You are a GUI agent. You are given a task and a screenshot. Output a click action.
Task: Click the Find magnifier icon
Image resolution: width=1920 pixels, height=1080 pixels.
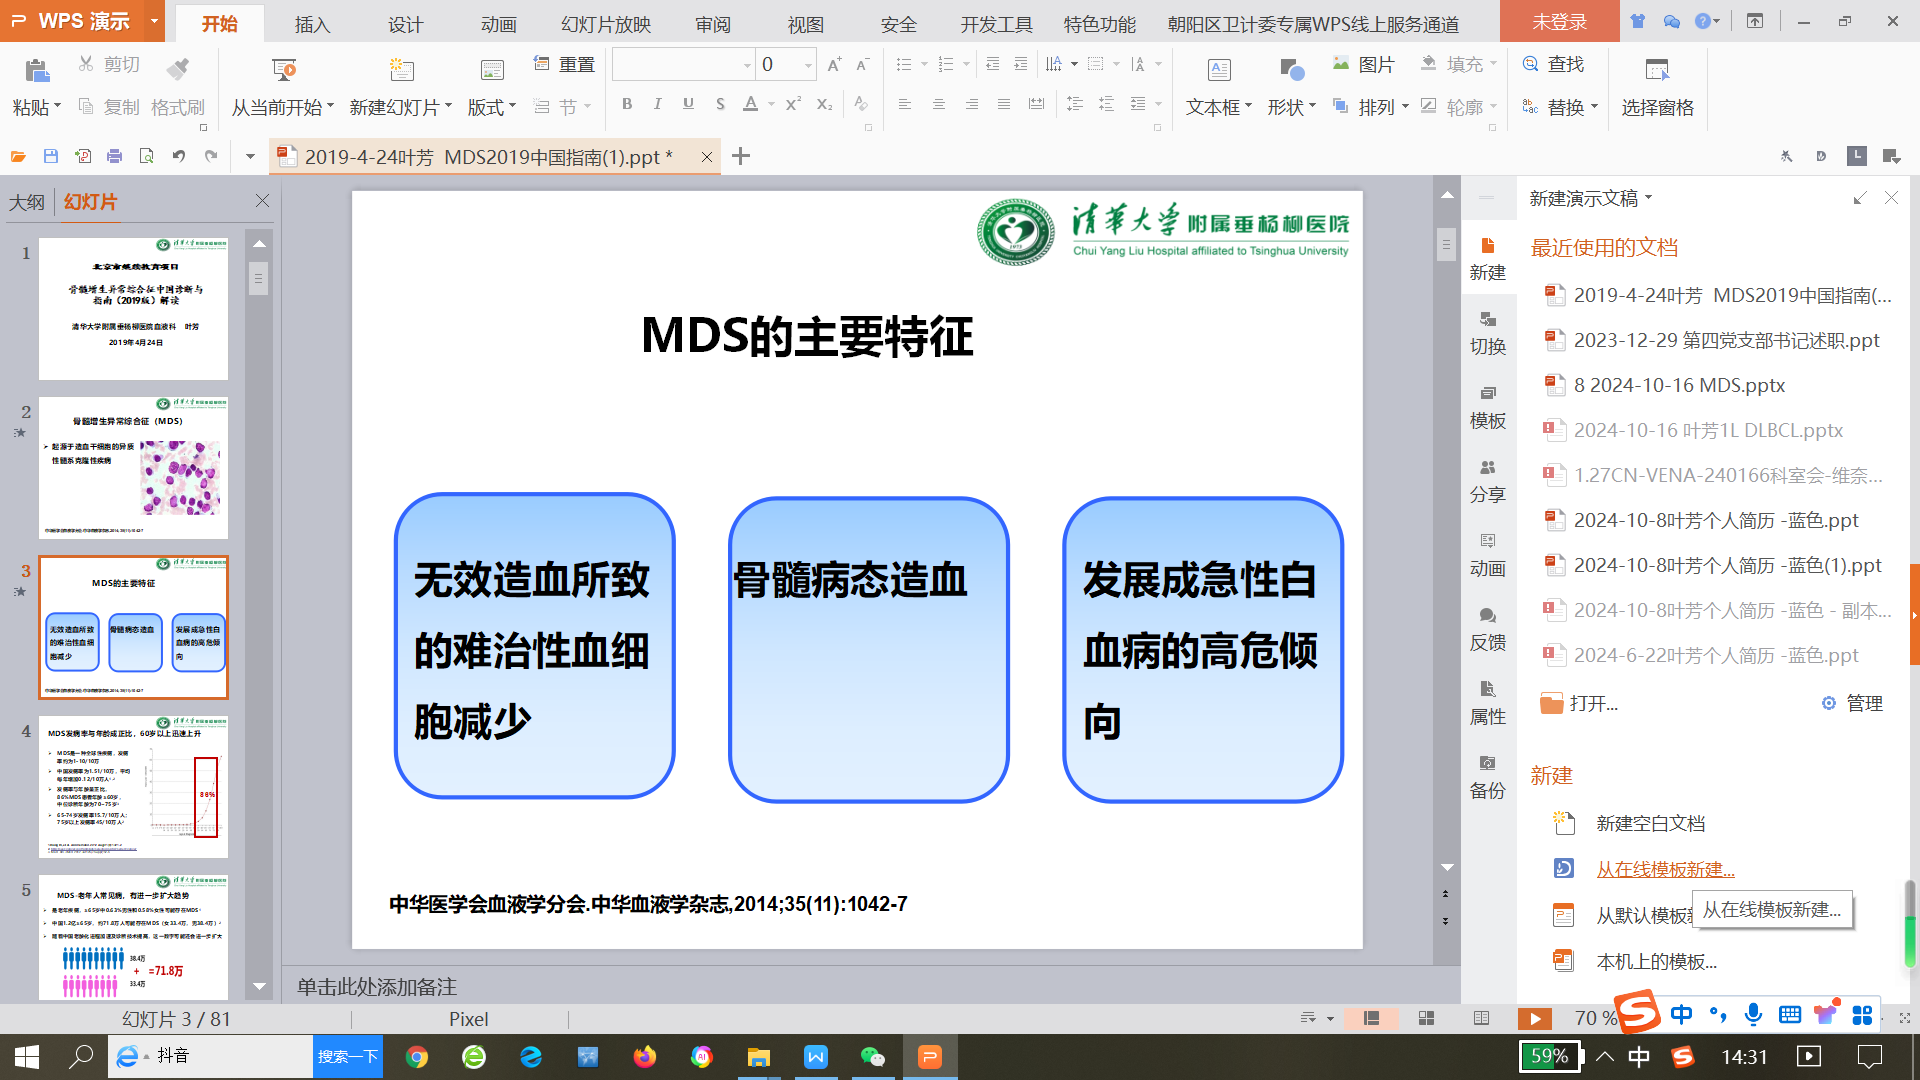pos(1530,64)
